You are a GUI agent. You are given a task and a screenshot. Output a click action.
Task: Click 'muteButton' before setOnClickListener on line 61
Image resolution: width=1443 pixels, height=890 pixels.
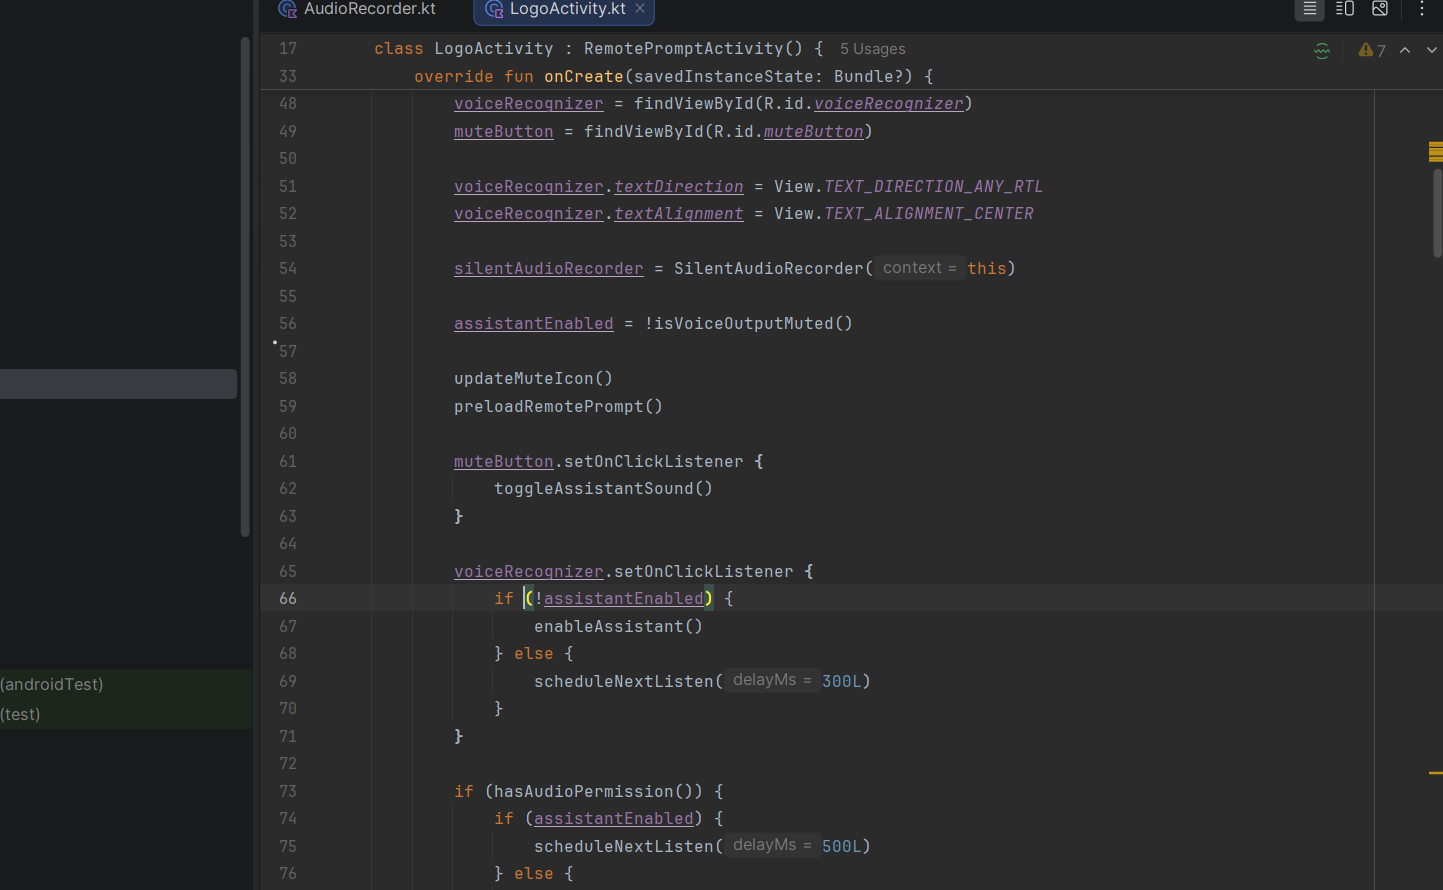503,461
